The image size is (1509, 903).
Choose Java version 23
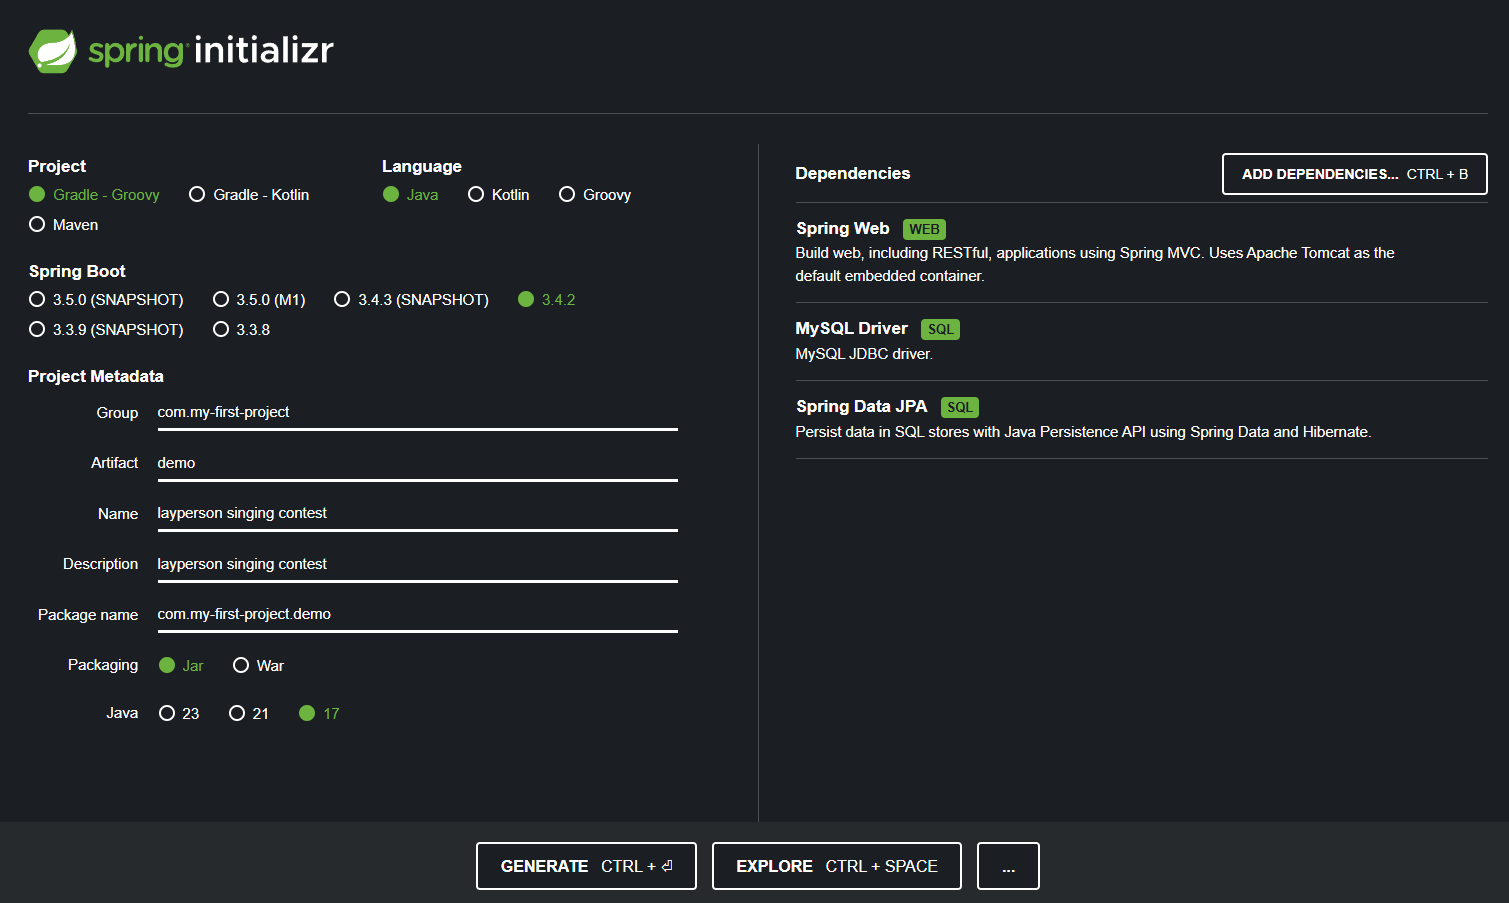(x=179, y=714)
